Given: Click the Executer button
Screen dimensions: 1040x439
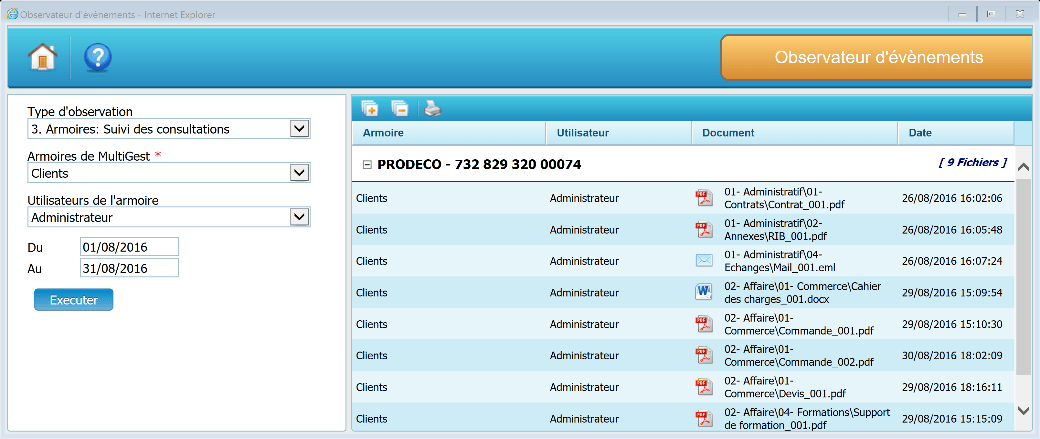Looking at the screenshot, I should click(x=73, y=300).
